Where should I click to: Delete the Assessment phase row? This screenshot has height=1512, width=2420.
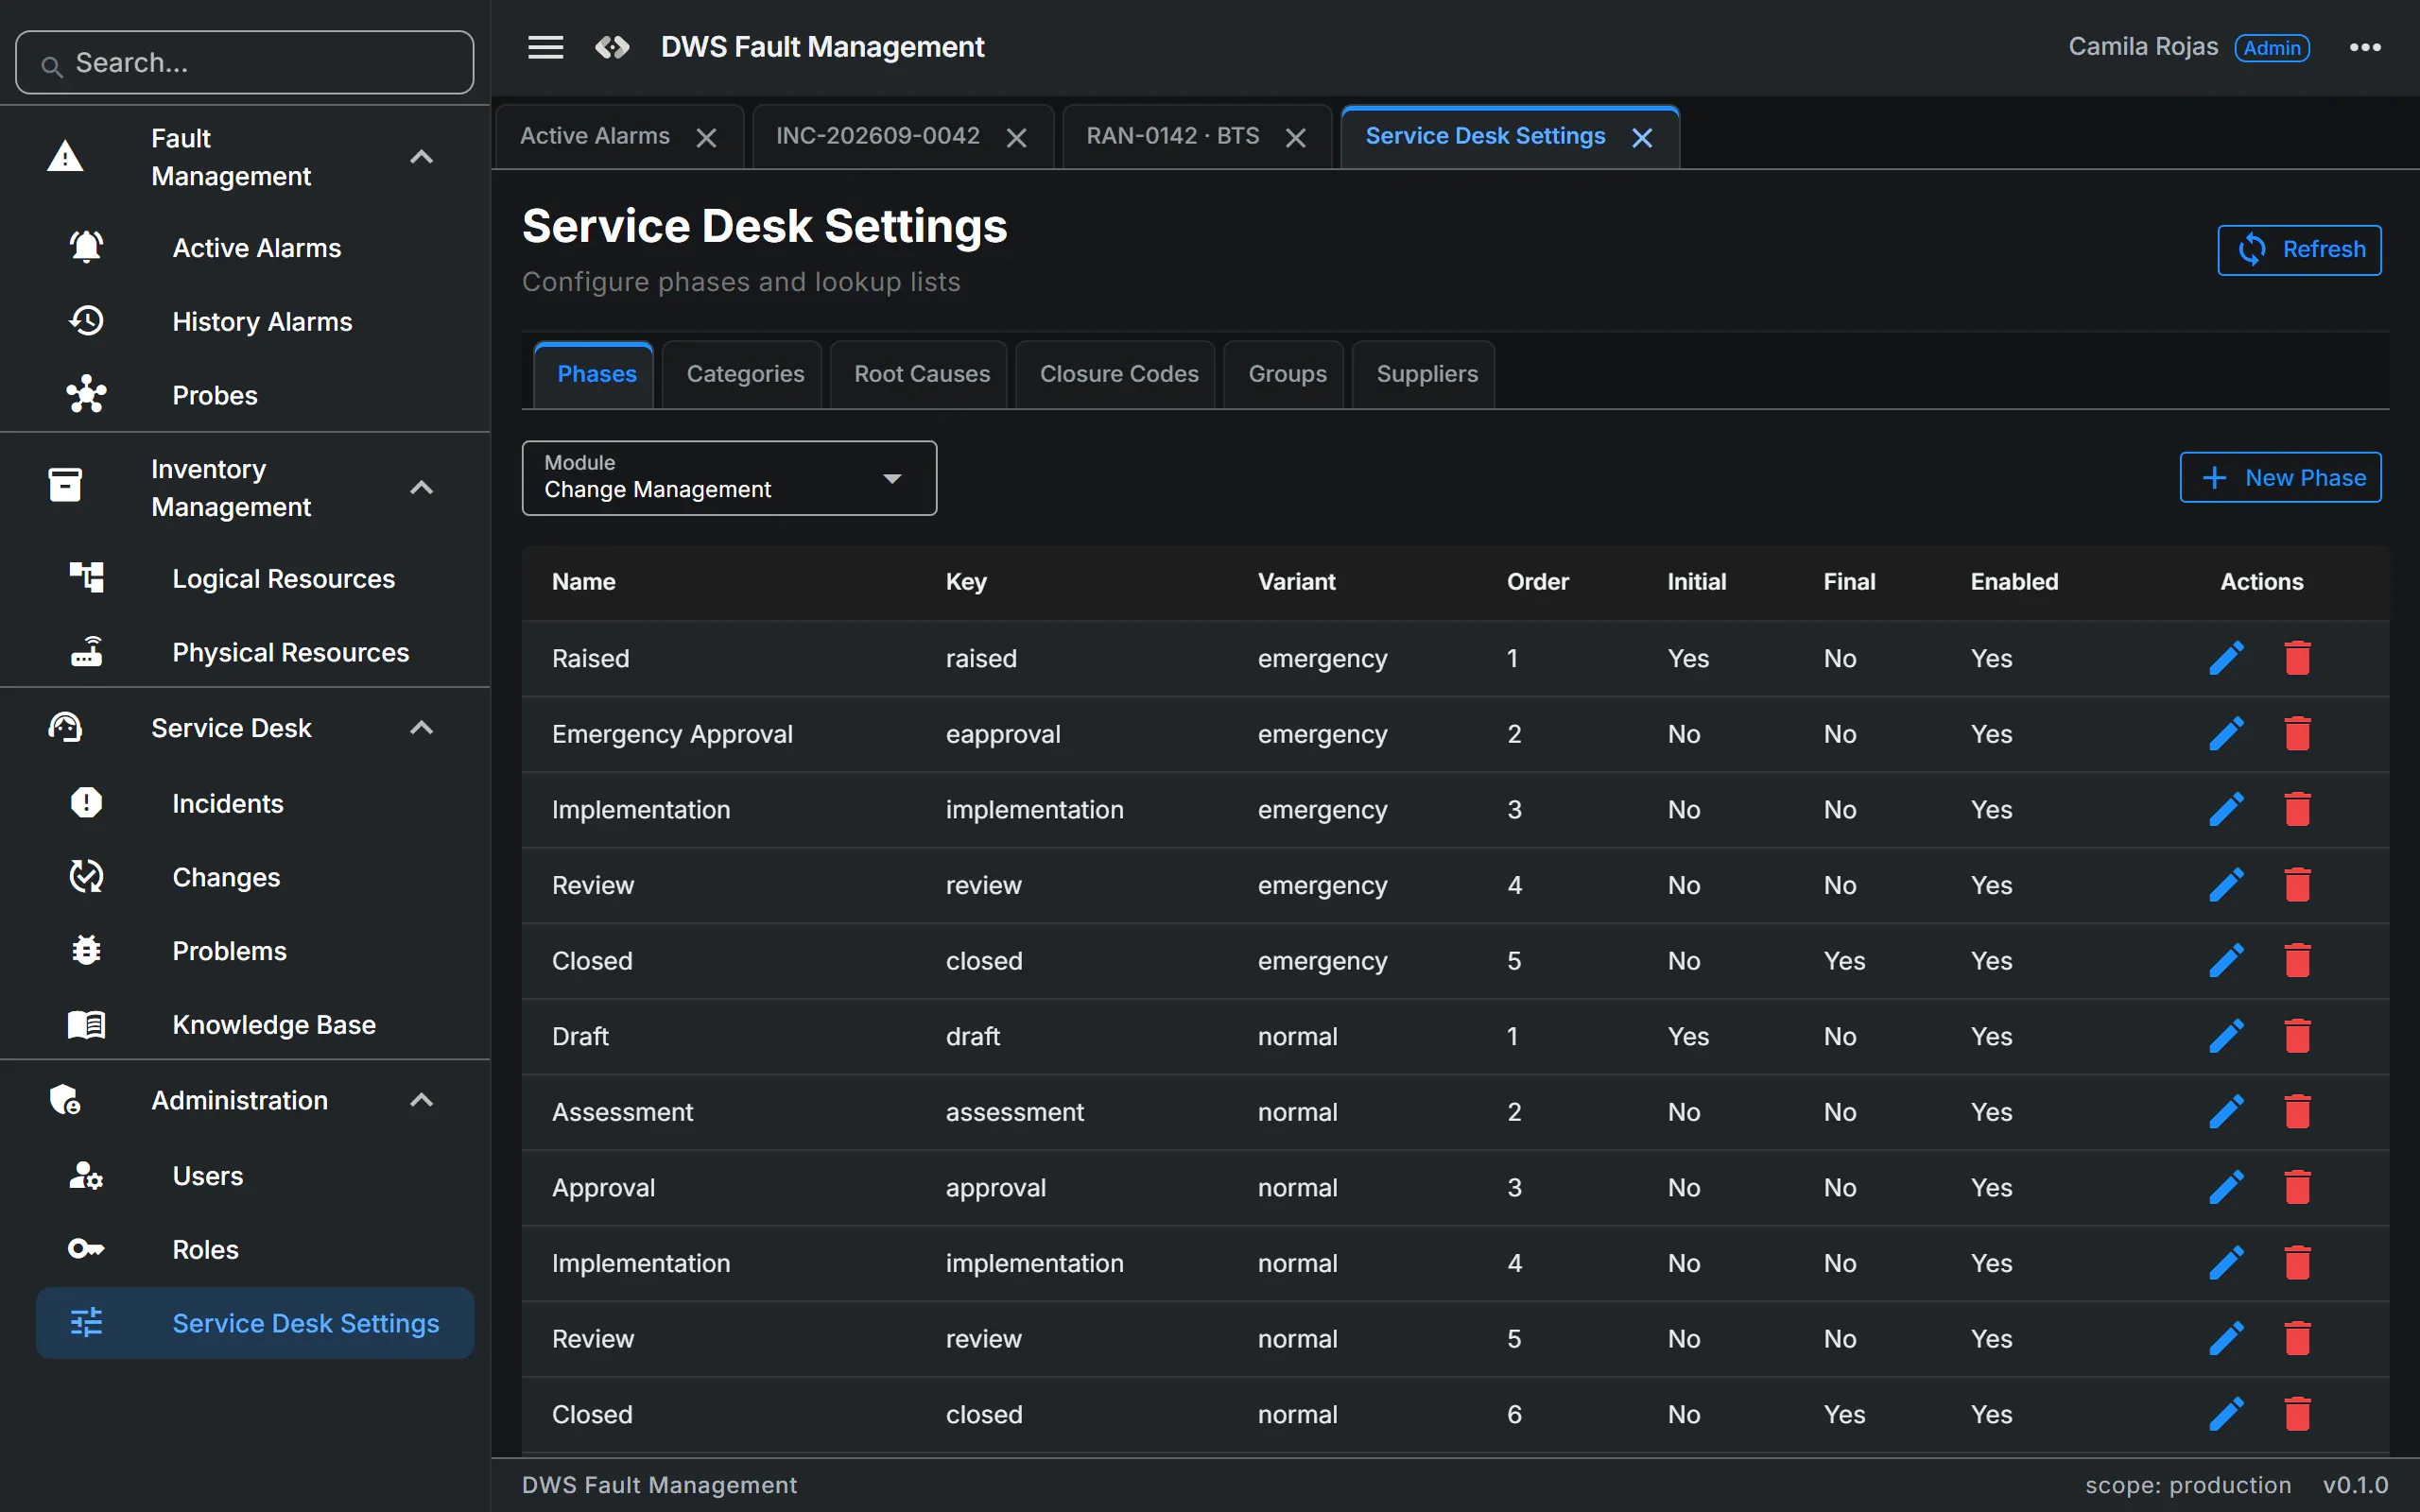click(x=2298, y=1112)
